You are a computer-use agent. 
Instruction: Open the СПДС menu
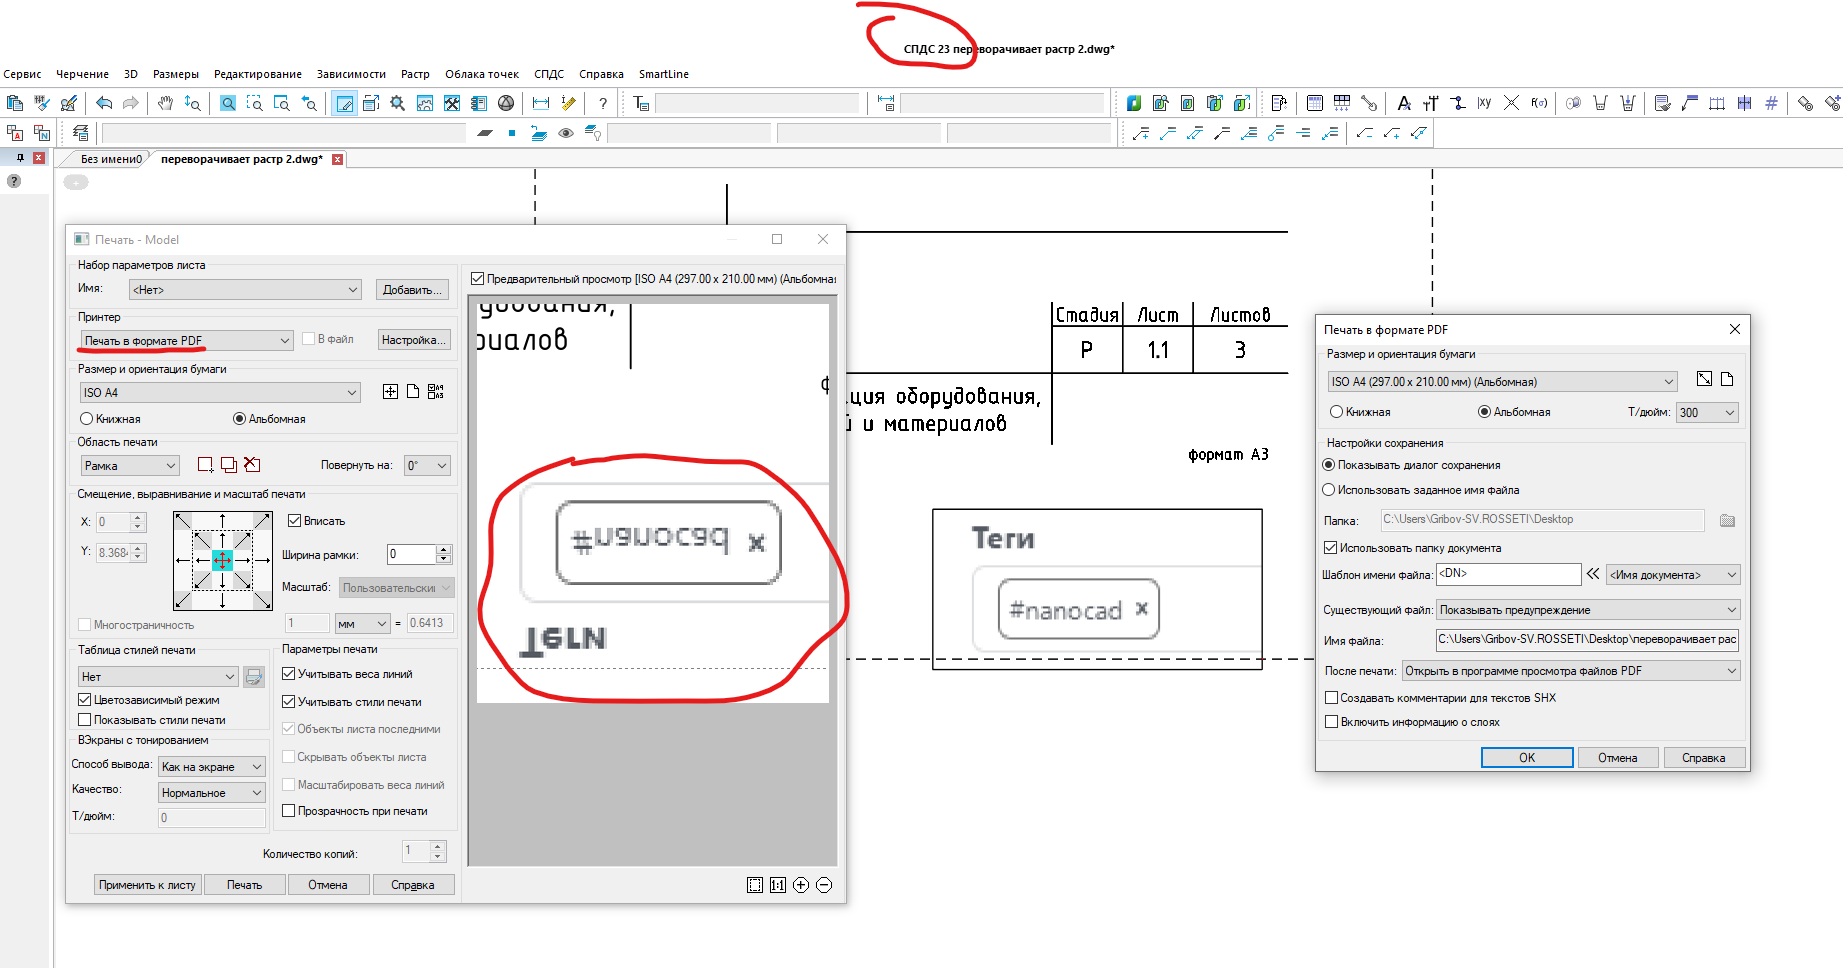(x=549, y=74)
